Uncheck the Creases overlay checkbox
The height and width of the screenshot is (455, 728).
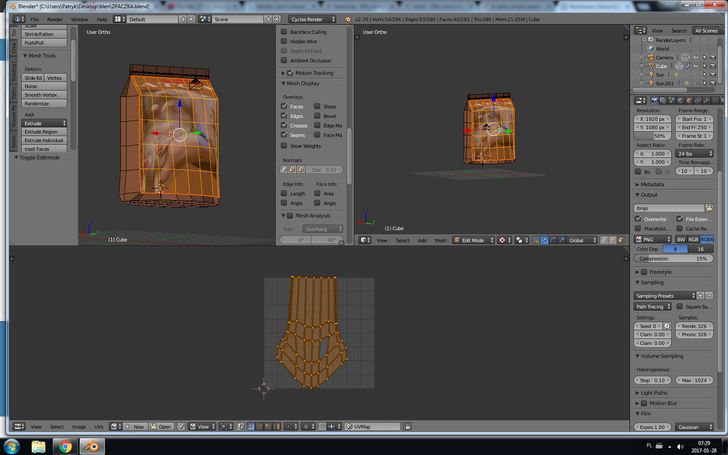tap(284, 125)
